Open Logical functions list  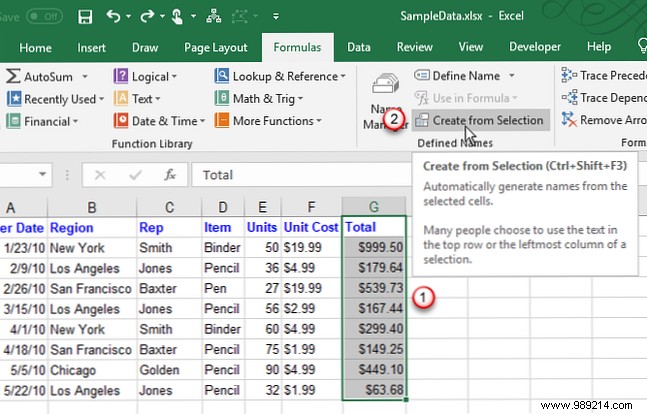point(145,76)
